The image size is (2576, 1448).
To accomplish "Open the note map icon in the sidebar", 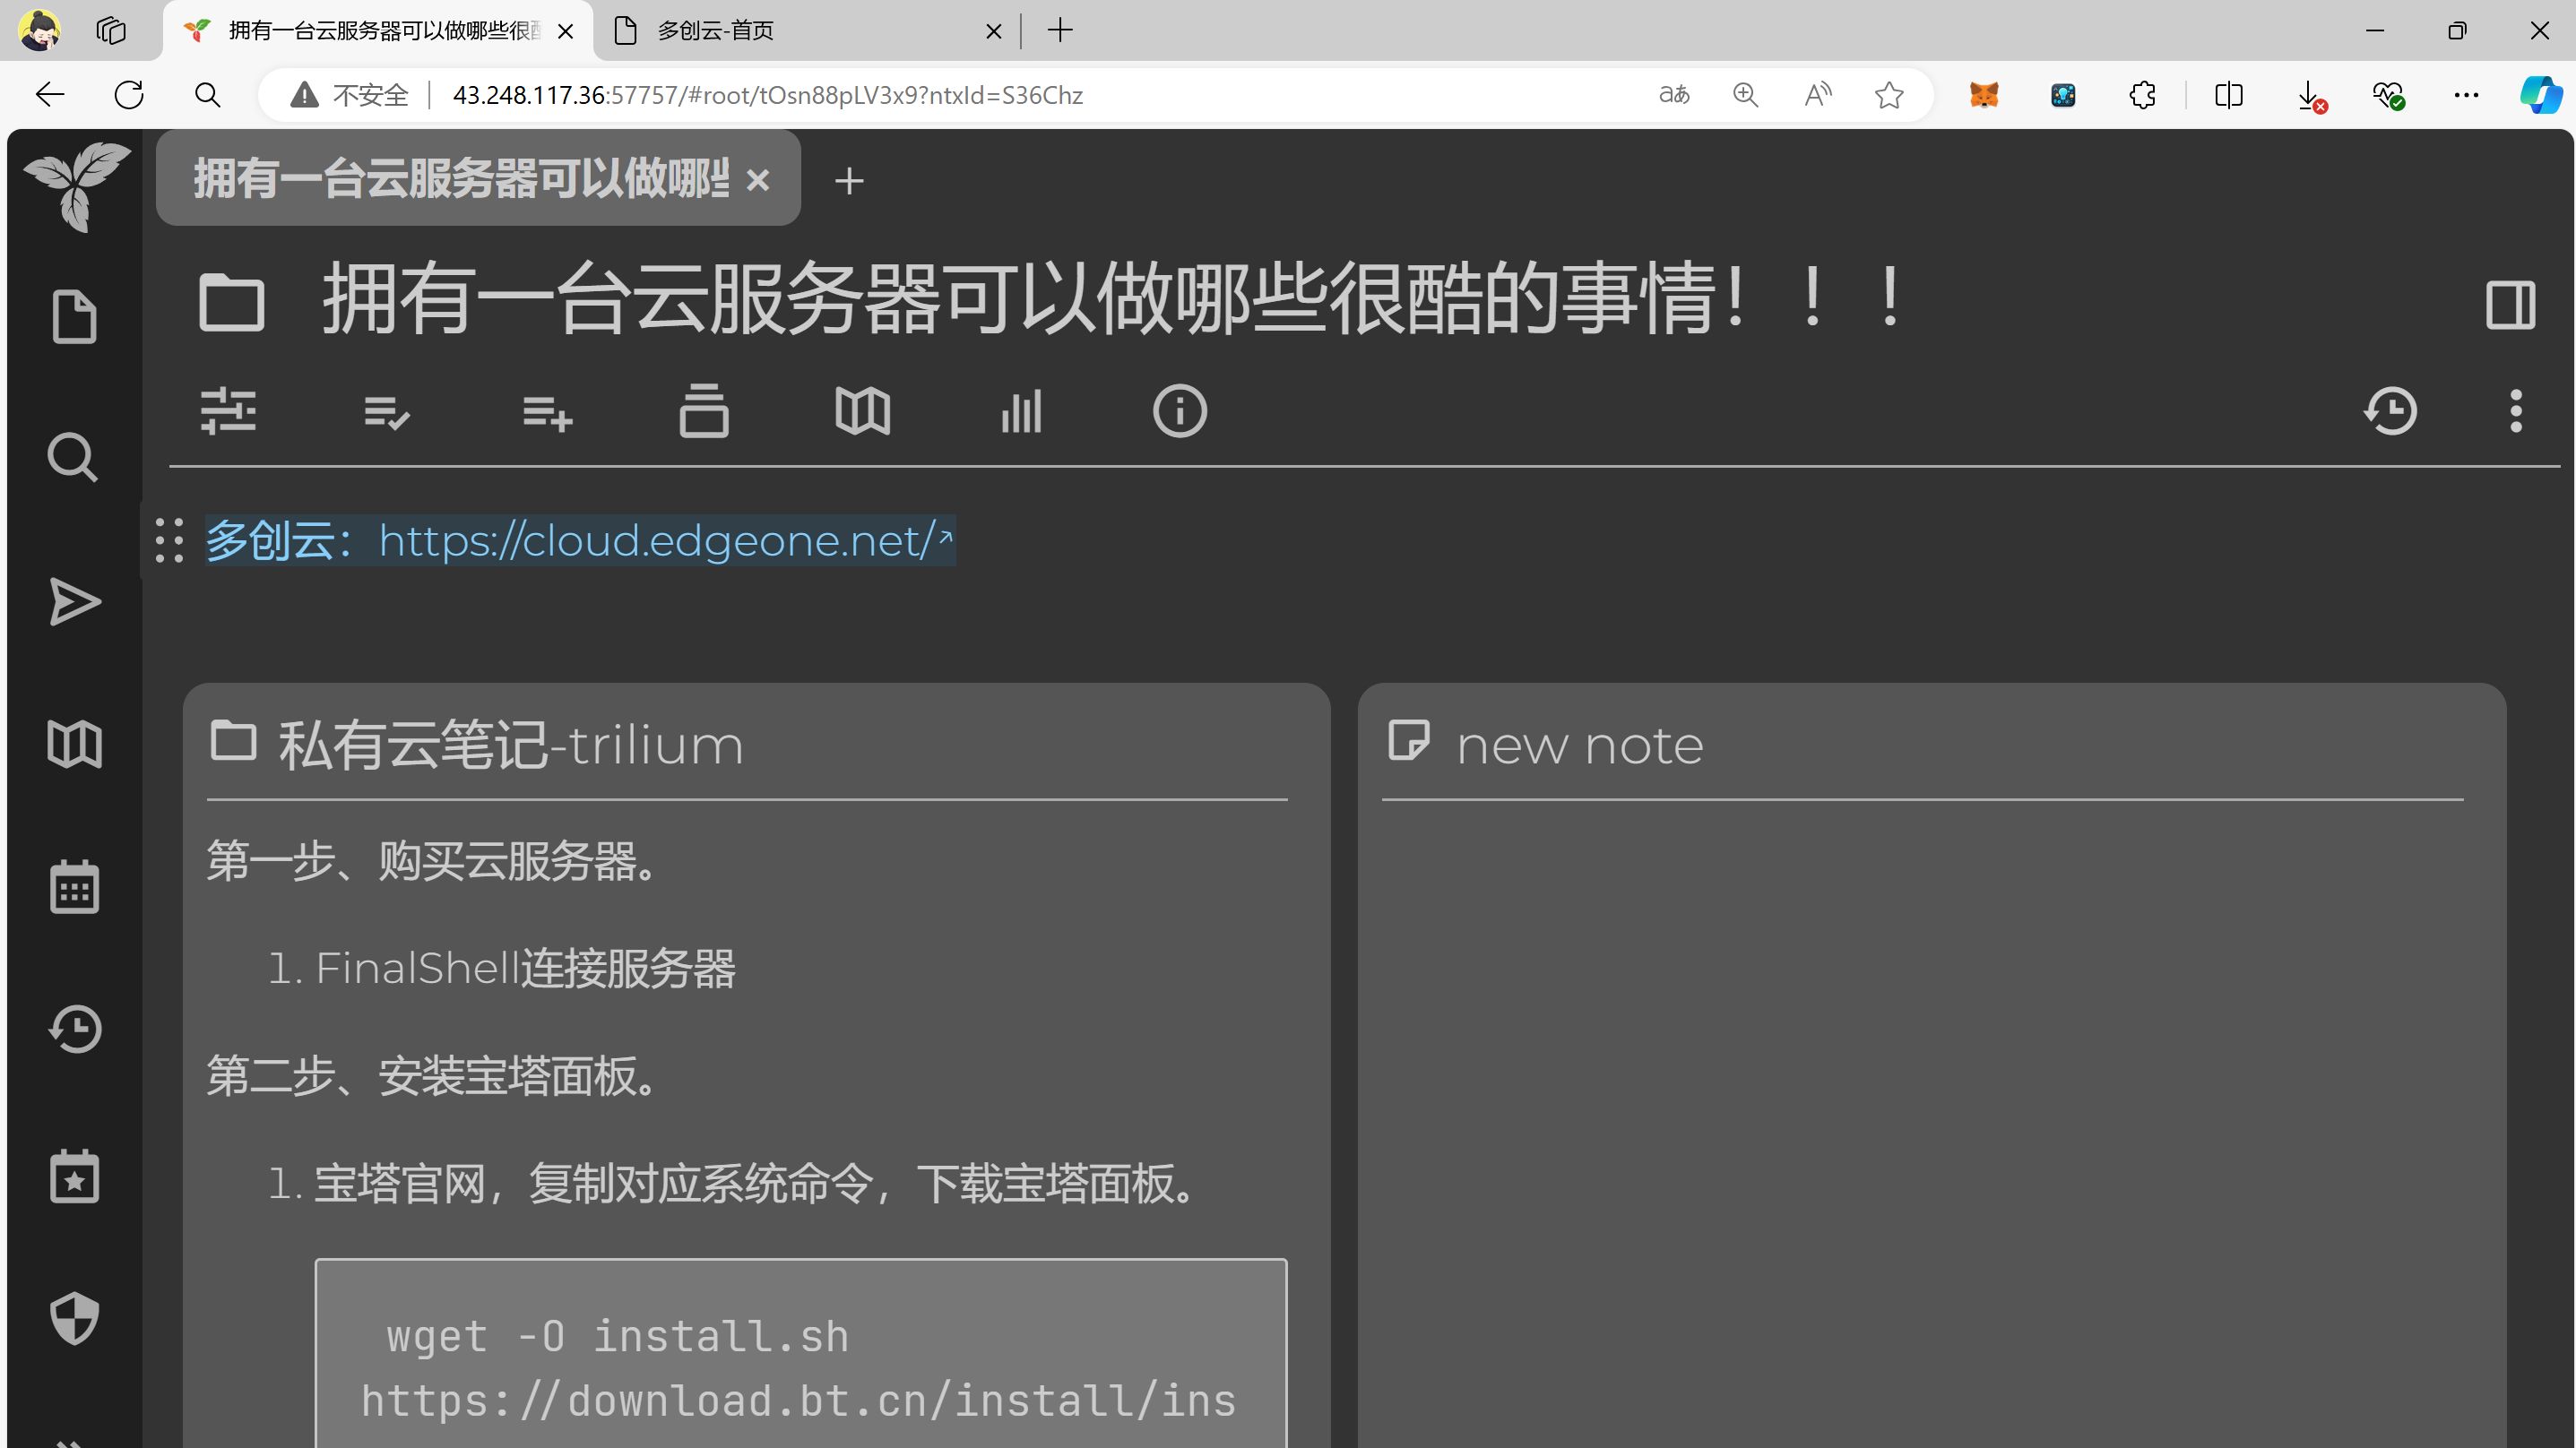I will pyautogui.click(x=75, y=745).
